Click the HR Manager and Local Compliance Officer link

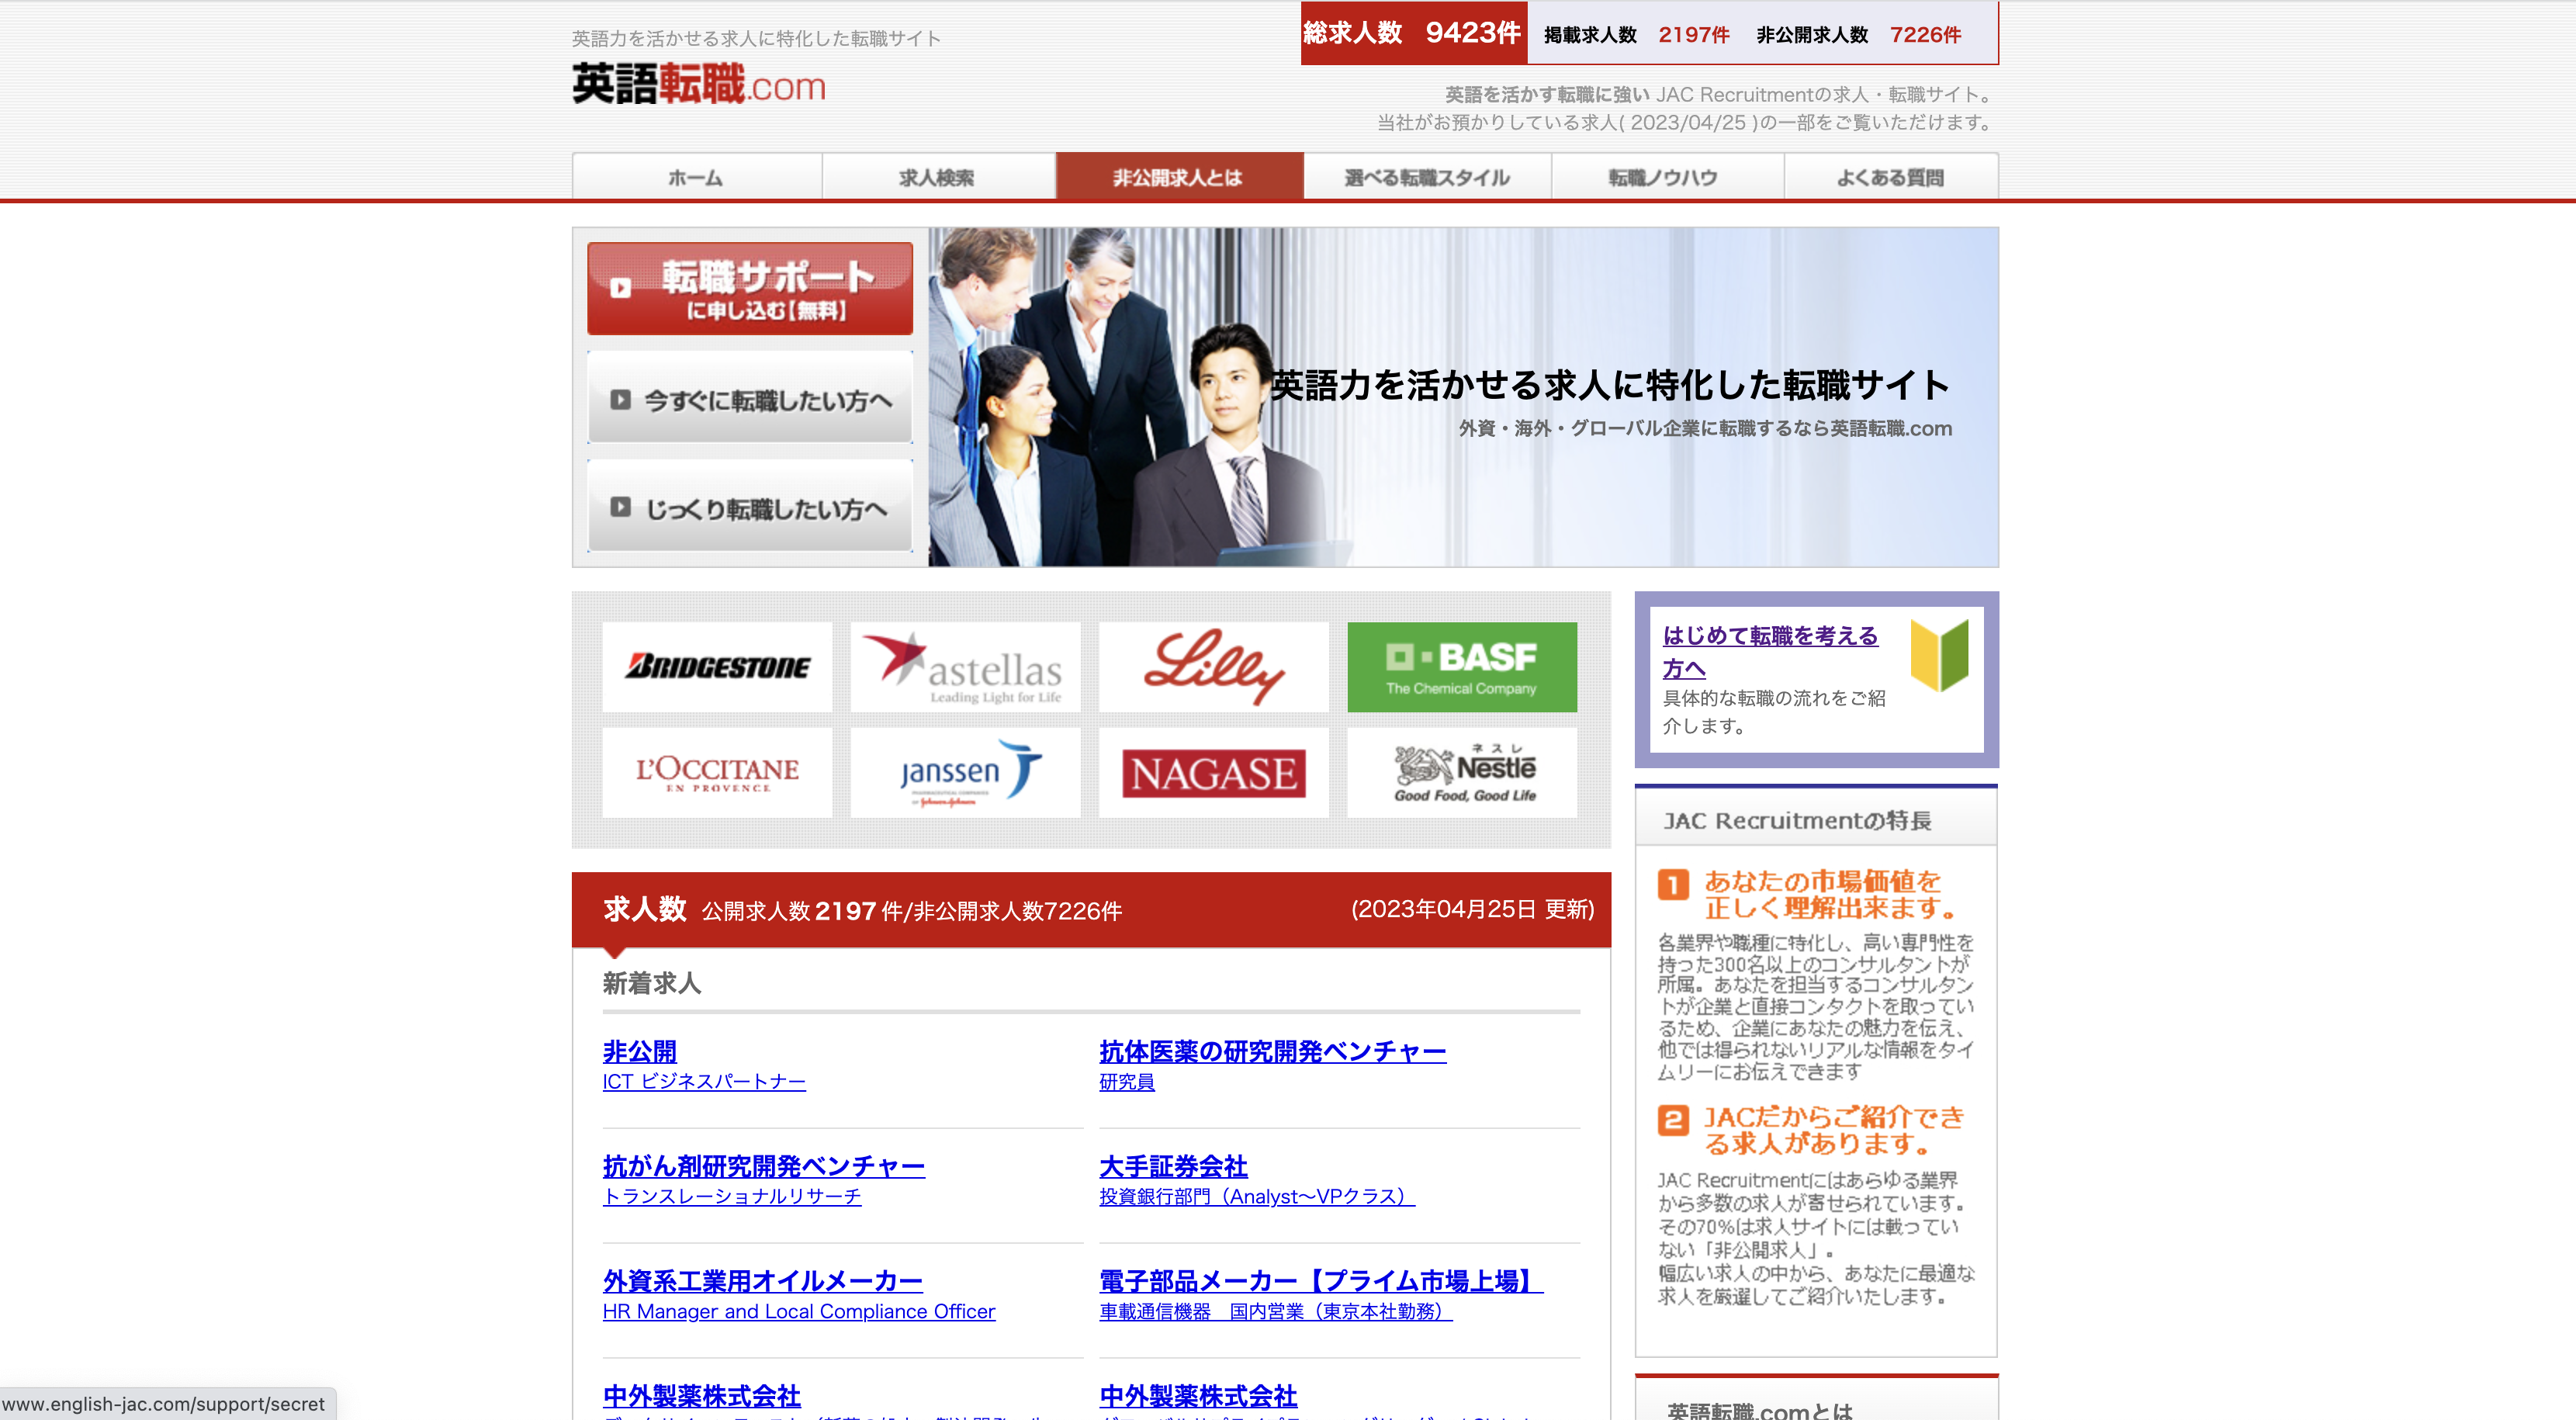(x=798, y=1311)
